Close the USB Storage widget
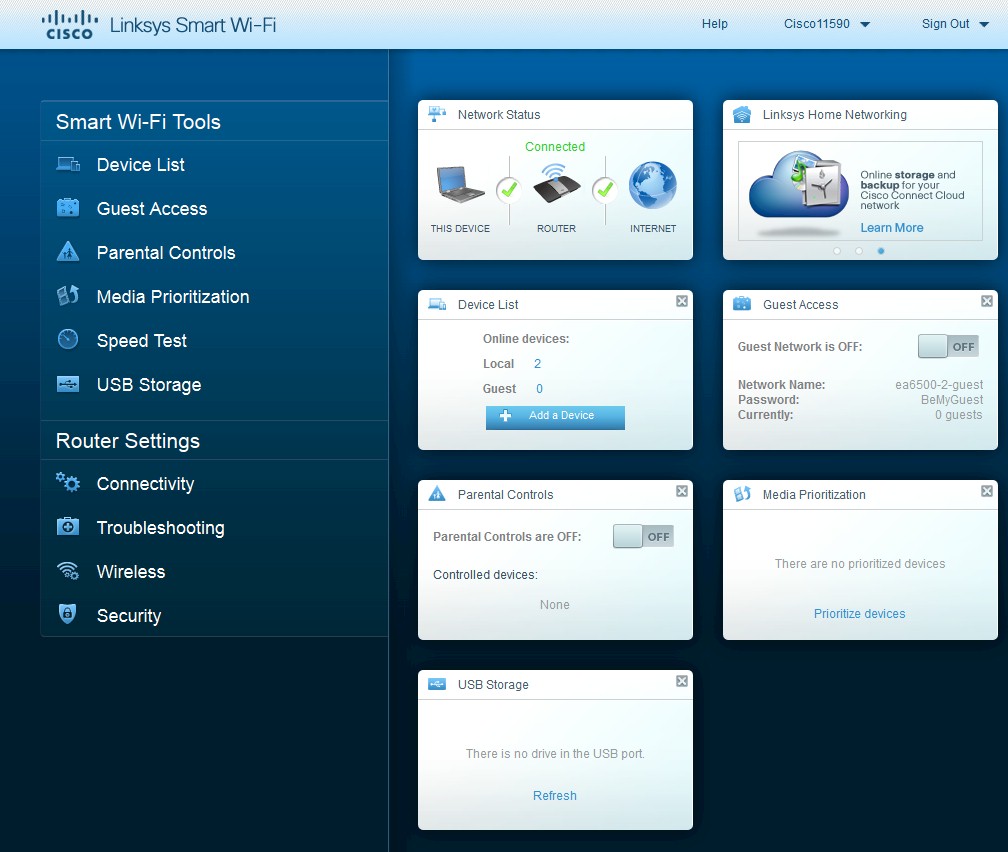 point(682,681)
